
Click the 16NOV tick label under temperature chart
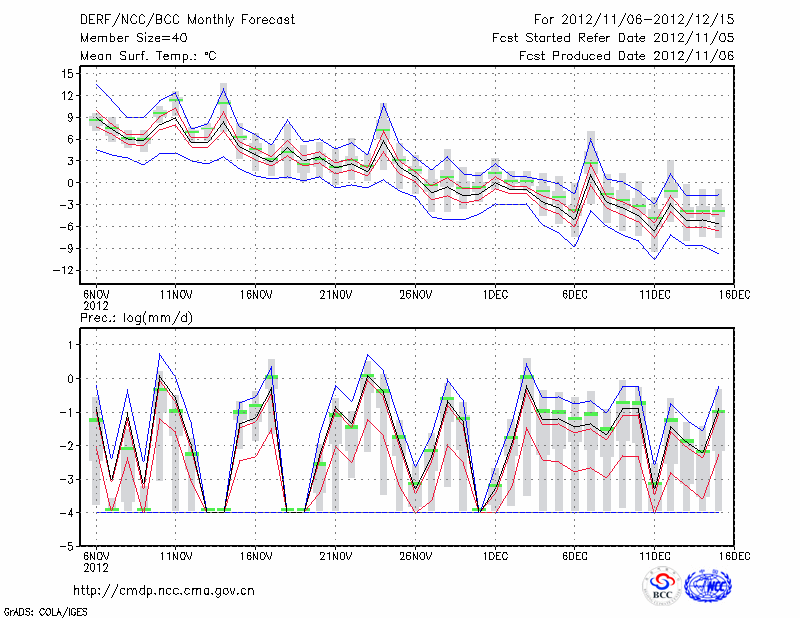255,294
